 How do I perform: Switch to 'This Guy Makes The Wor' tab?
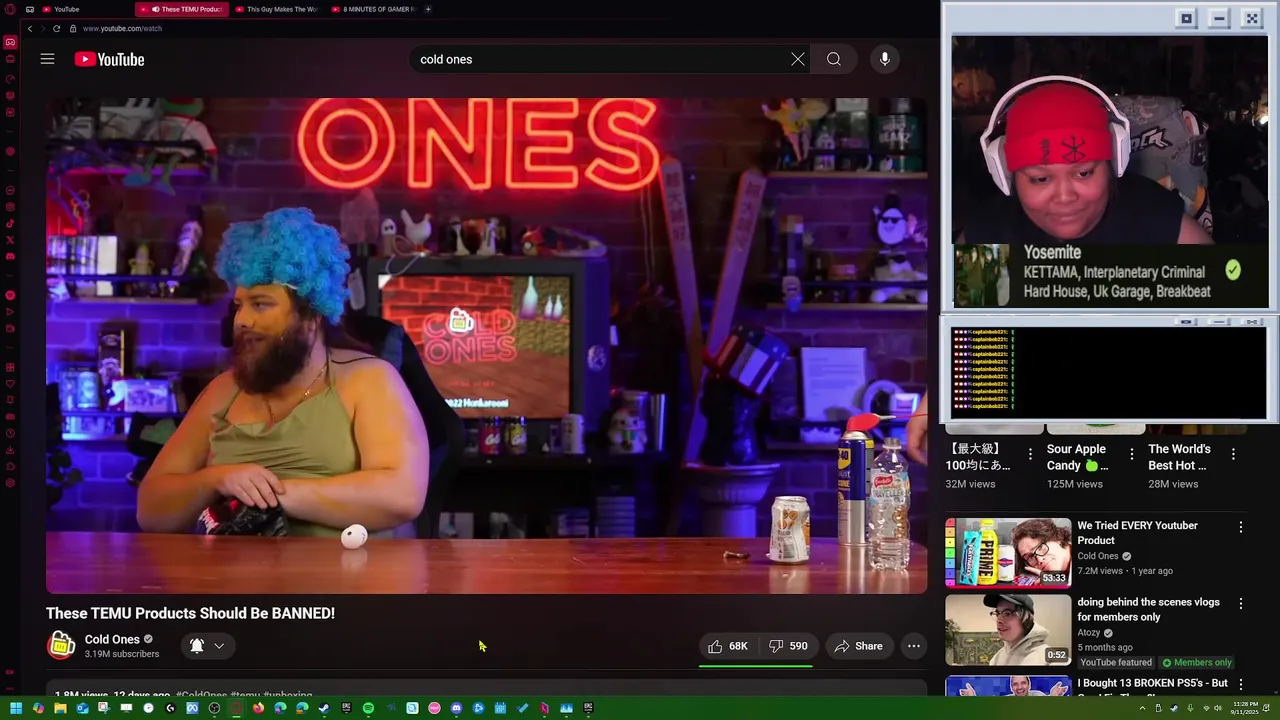point(275,9)
